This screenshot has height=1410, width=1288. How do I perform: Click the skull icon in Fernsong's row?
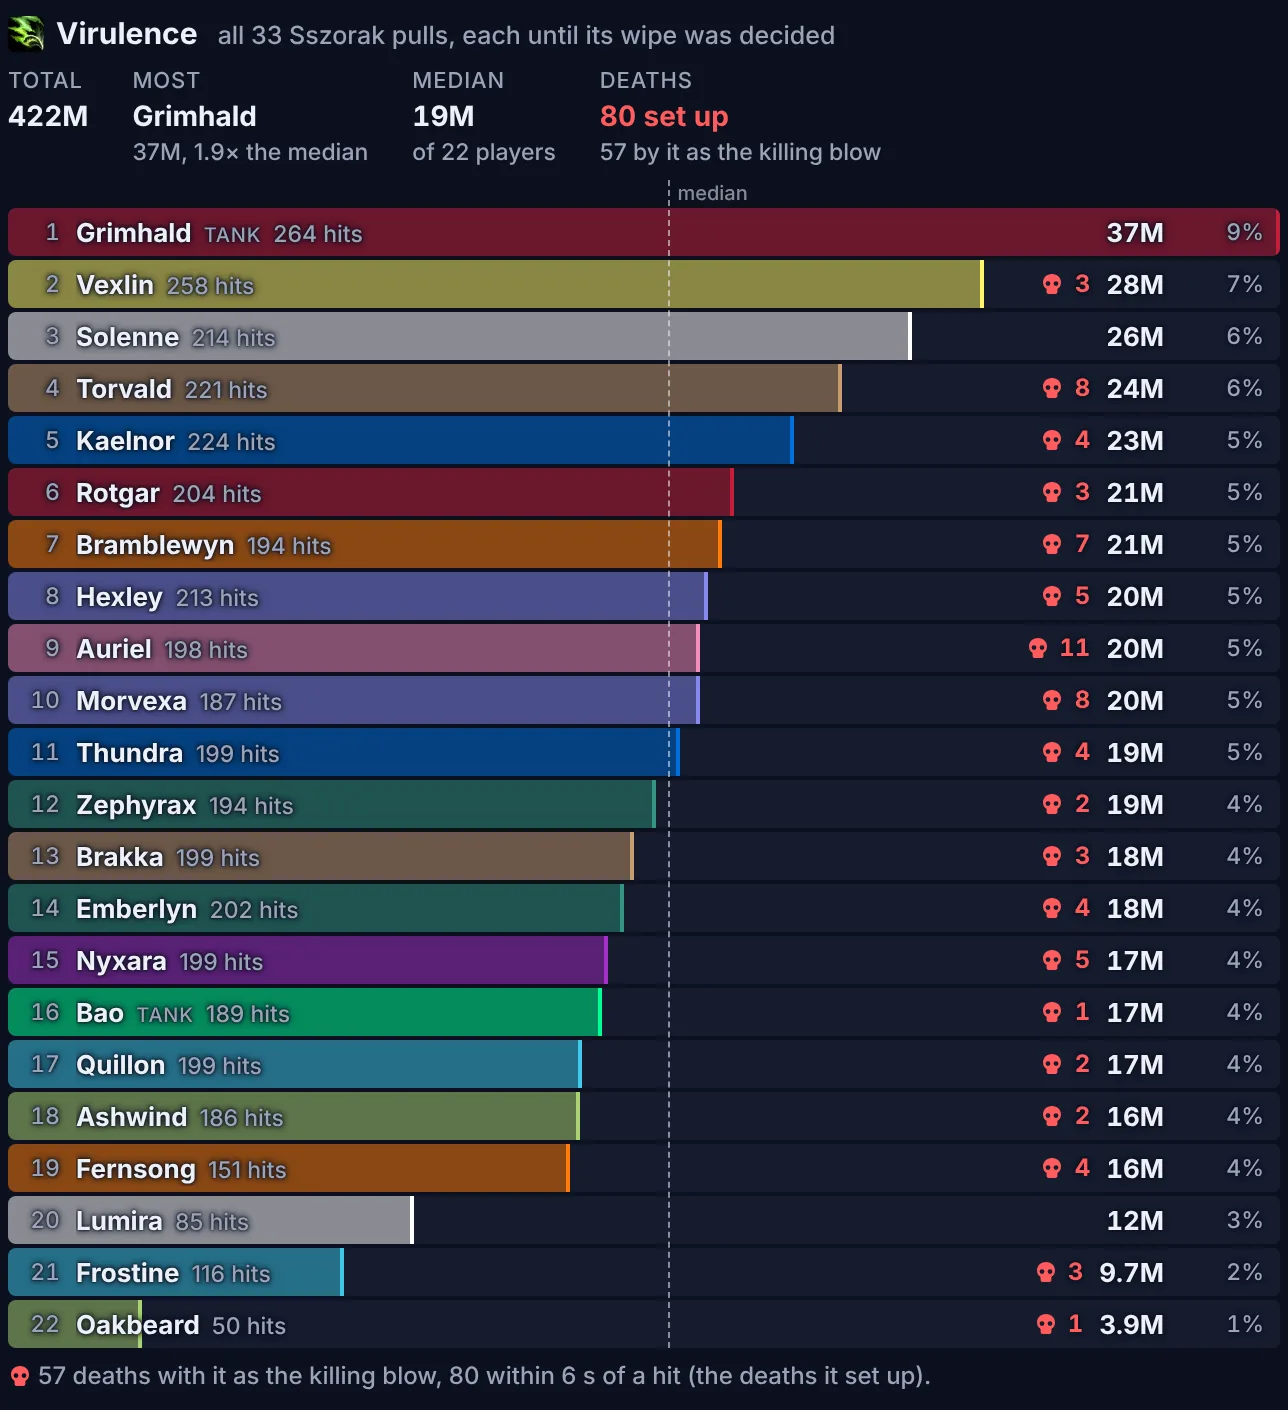(x=1052, y=1168)
